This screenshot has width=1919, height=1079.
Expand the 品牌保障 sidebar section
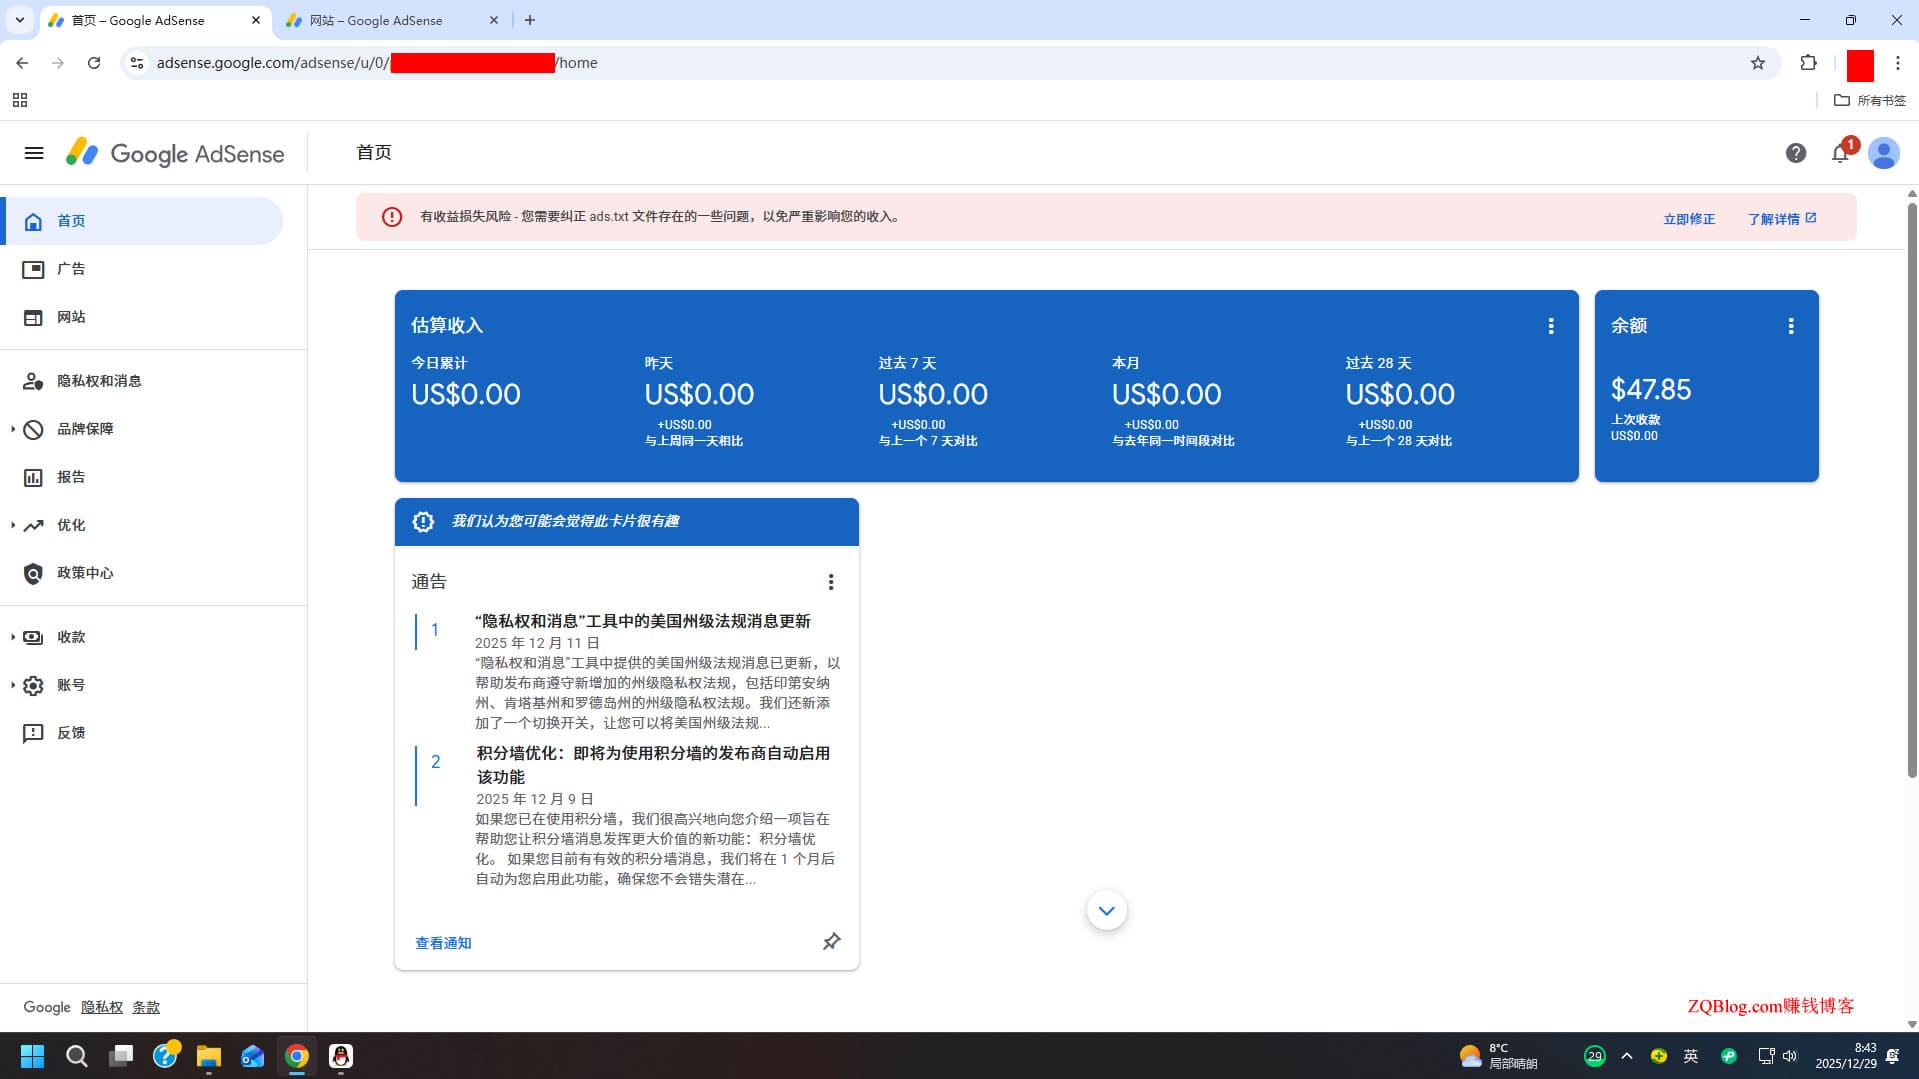13,429
